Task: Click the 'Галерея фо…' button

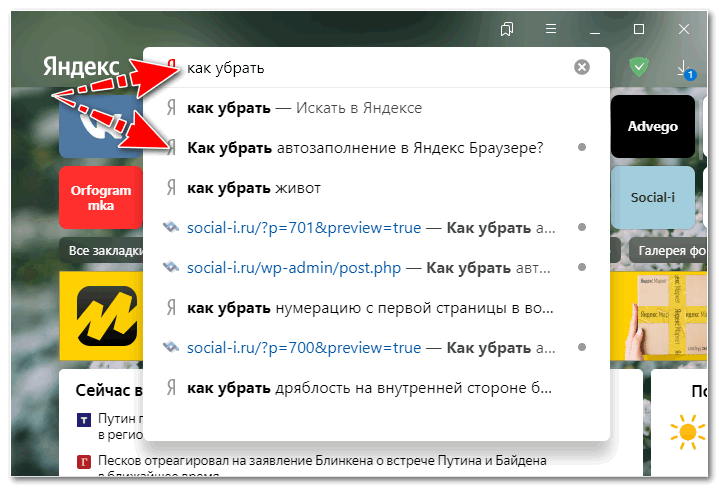Action: click(x=669, y=251)
